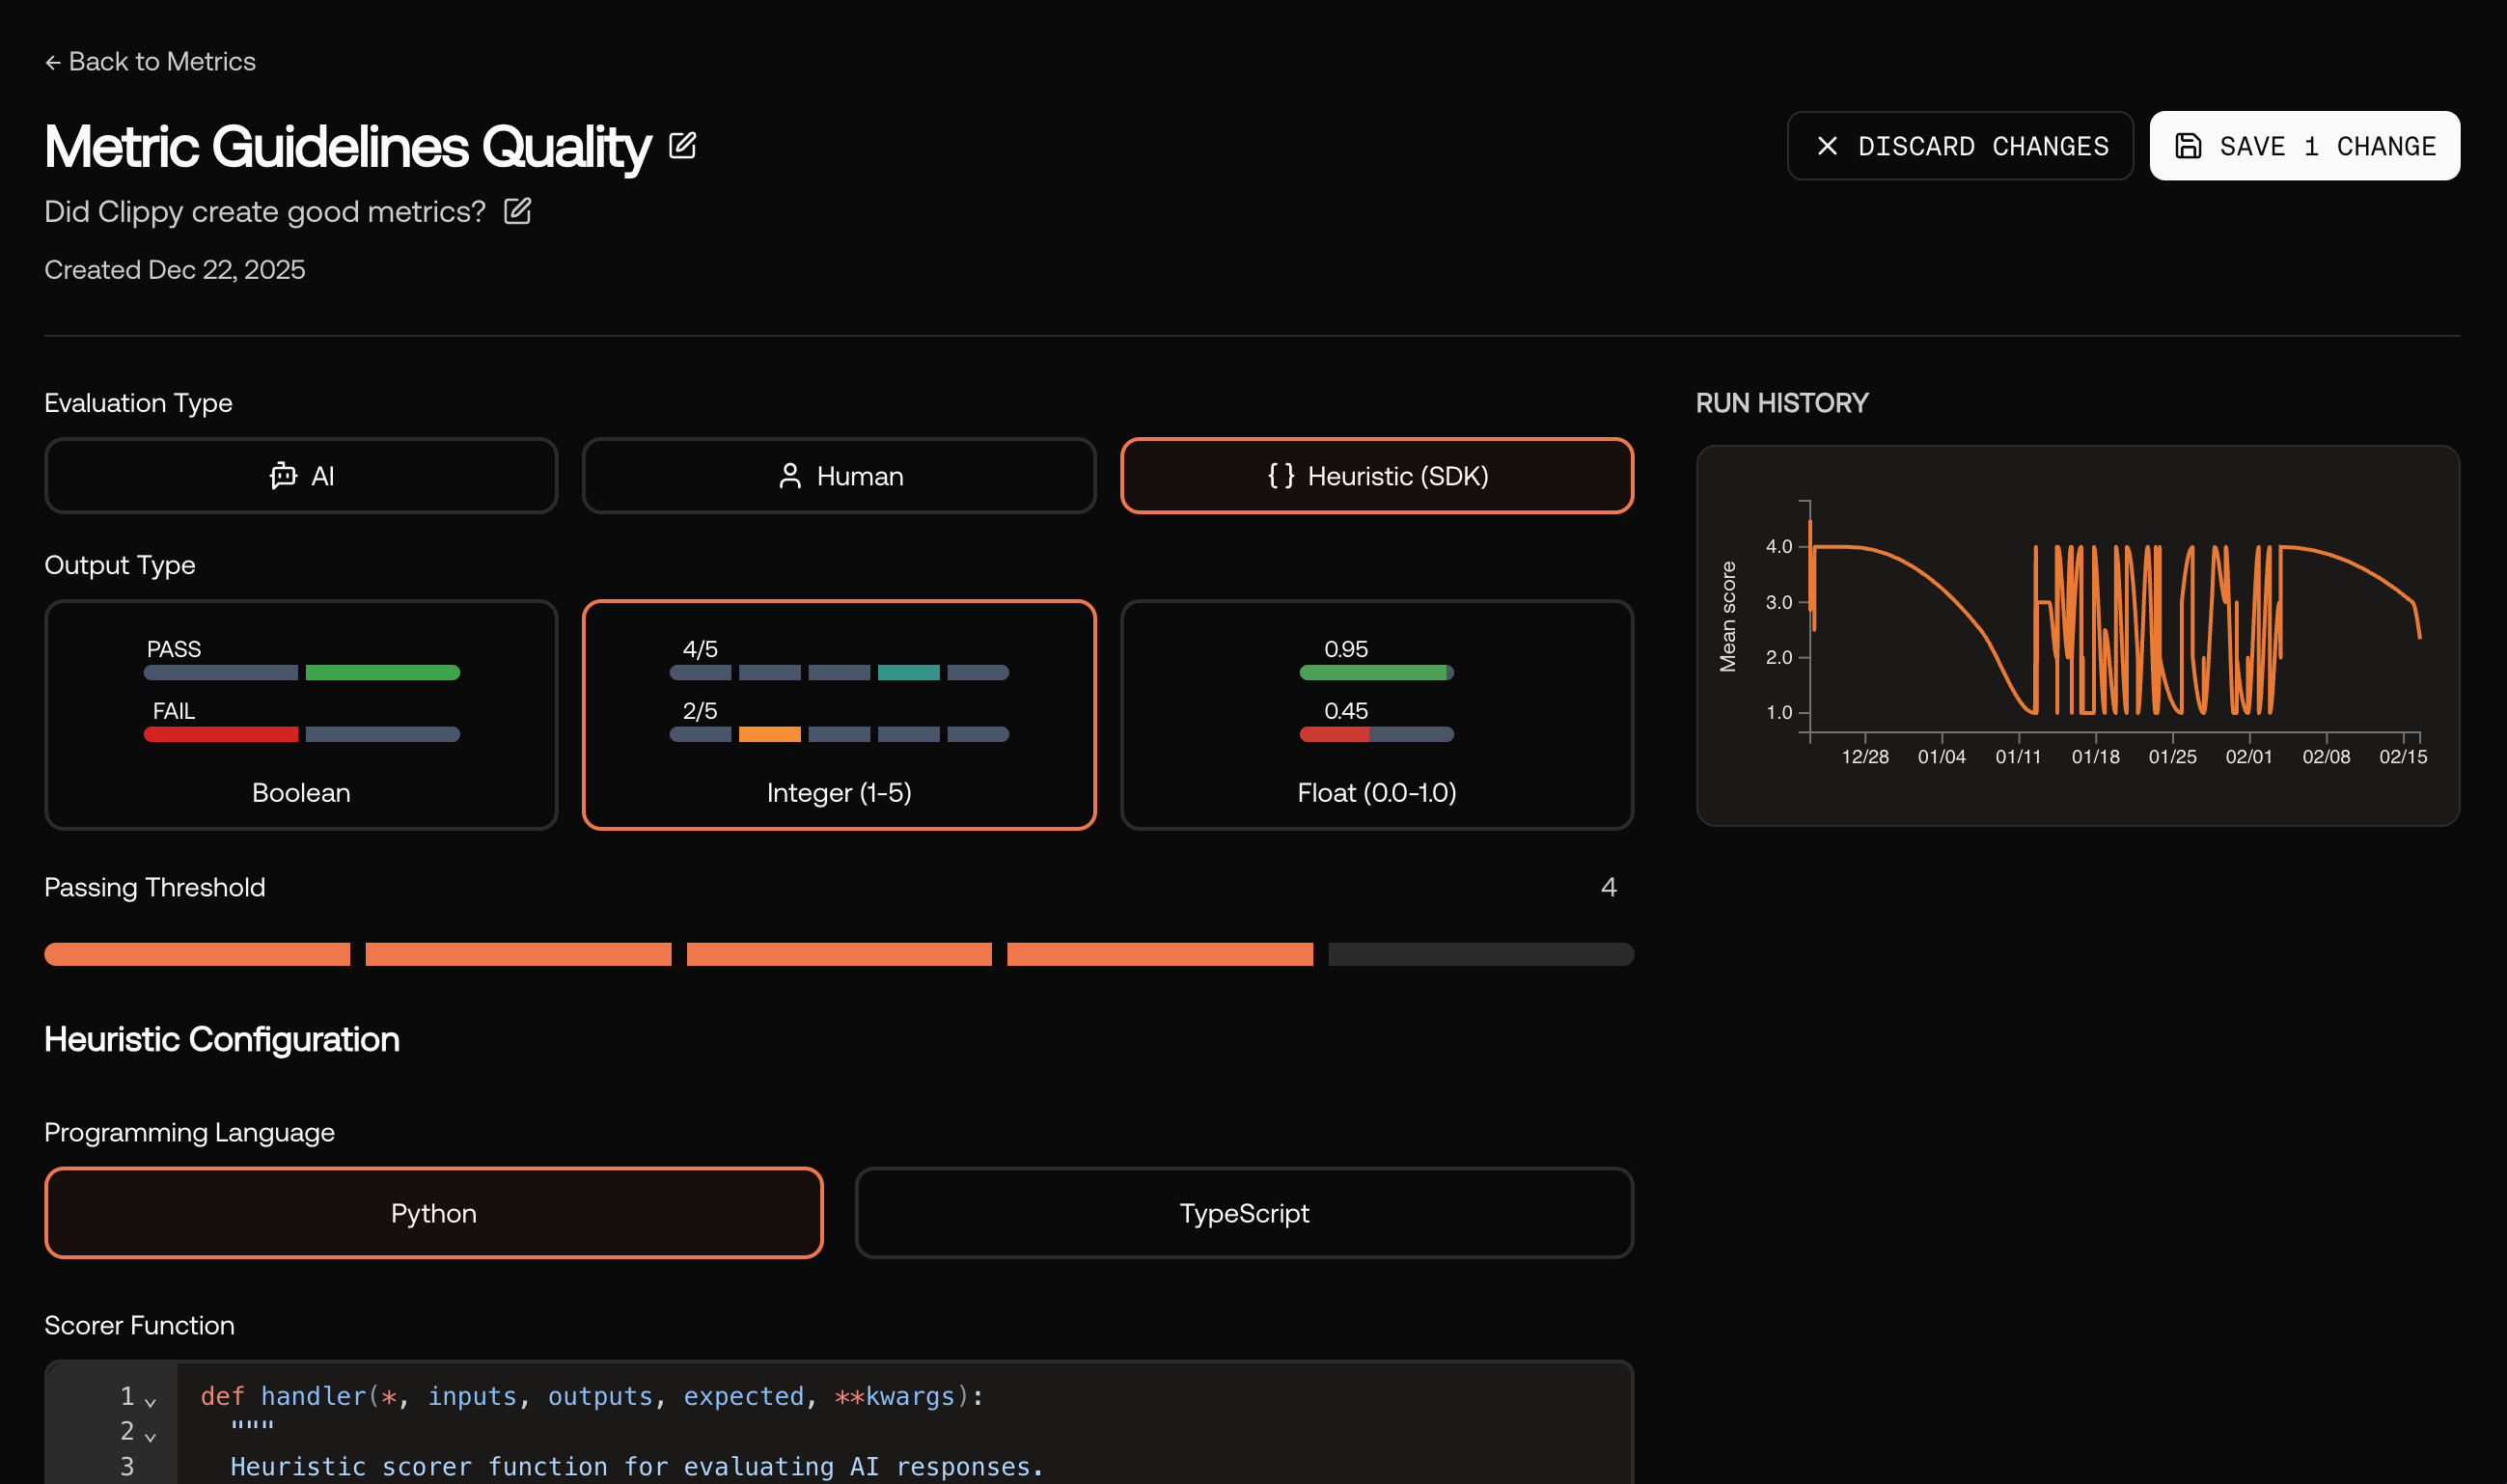Click the edit pencil beside the metric title
Screen dimensions: 2507x1484
pyautogui.click(x=682, y=146)
